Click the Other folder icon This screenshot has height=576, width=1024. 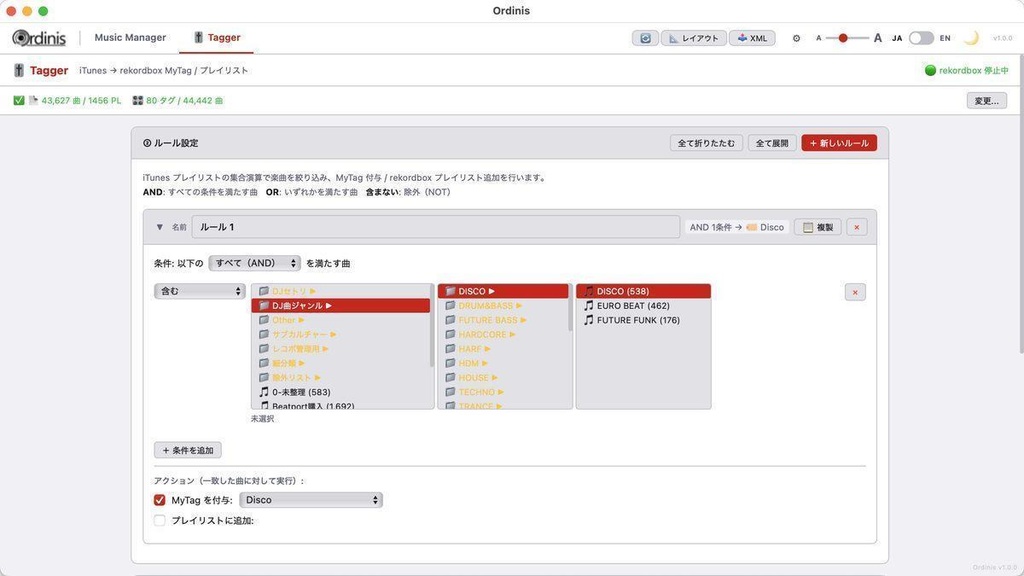tap(264, 320)
